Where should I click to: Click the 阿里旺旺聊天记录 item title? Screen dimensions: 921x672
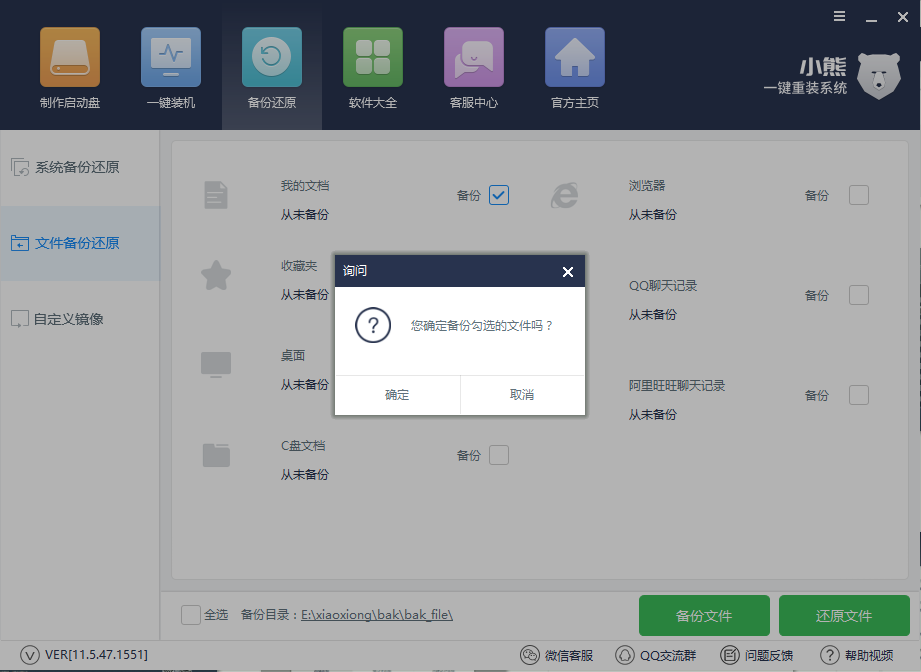pyautogui.click(x=677, y=385)
